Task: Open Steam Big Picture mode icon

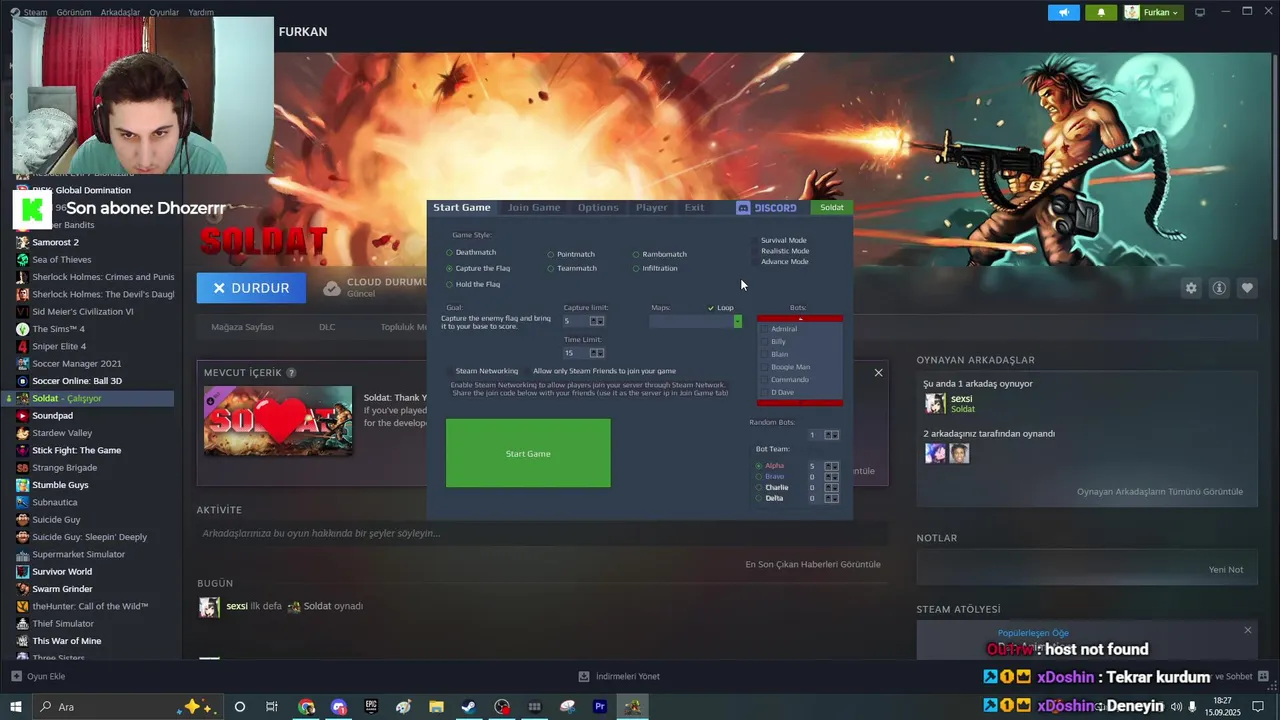Action: click(1200, 12)
